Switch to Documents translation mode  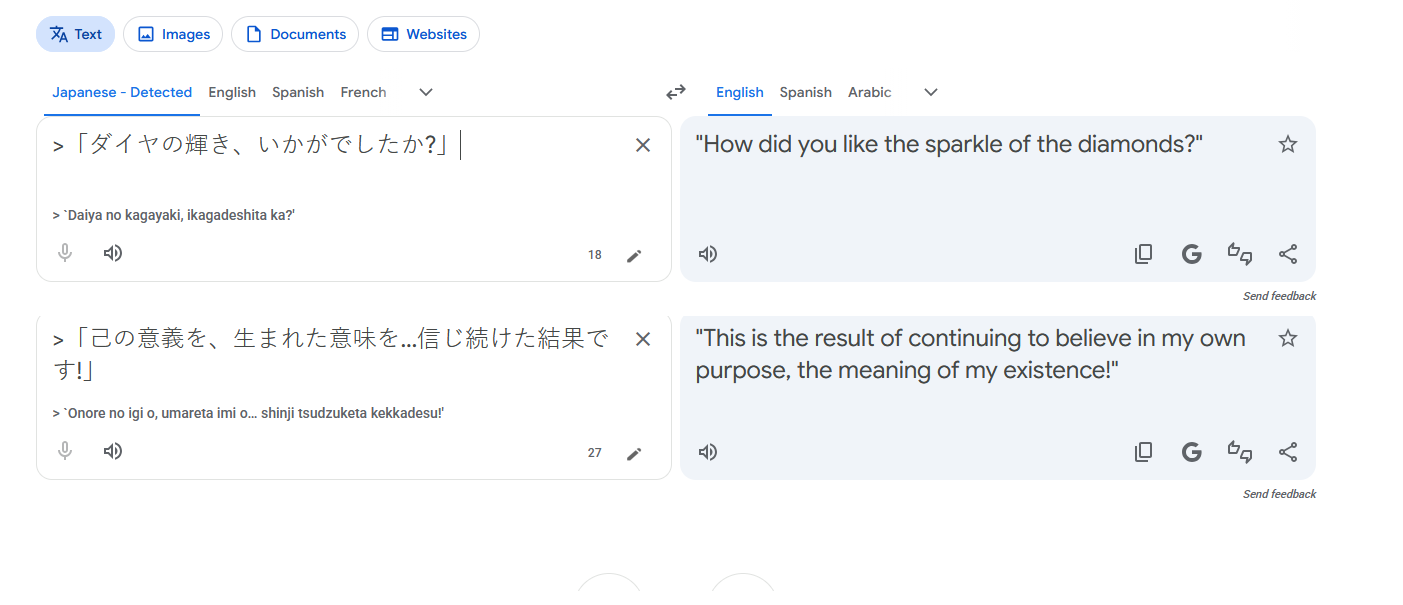[295, 34]
